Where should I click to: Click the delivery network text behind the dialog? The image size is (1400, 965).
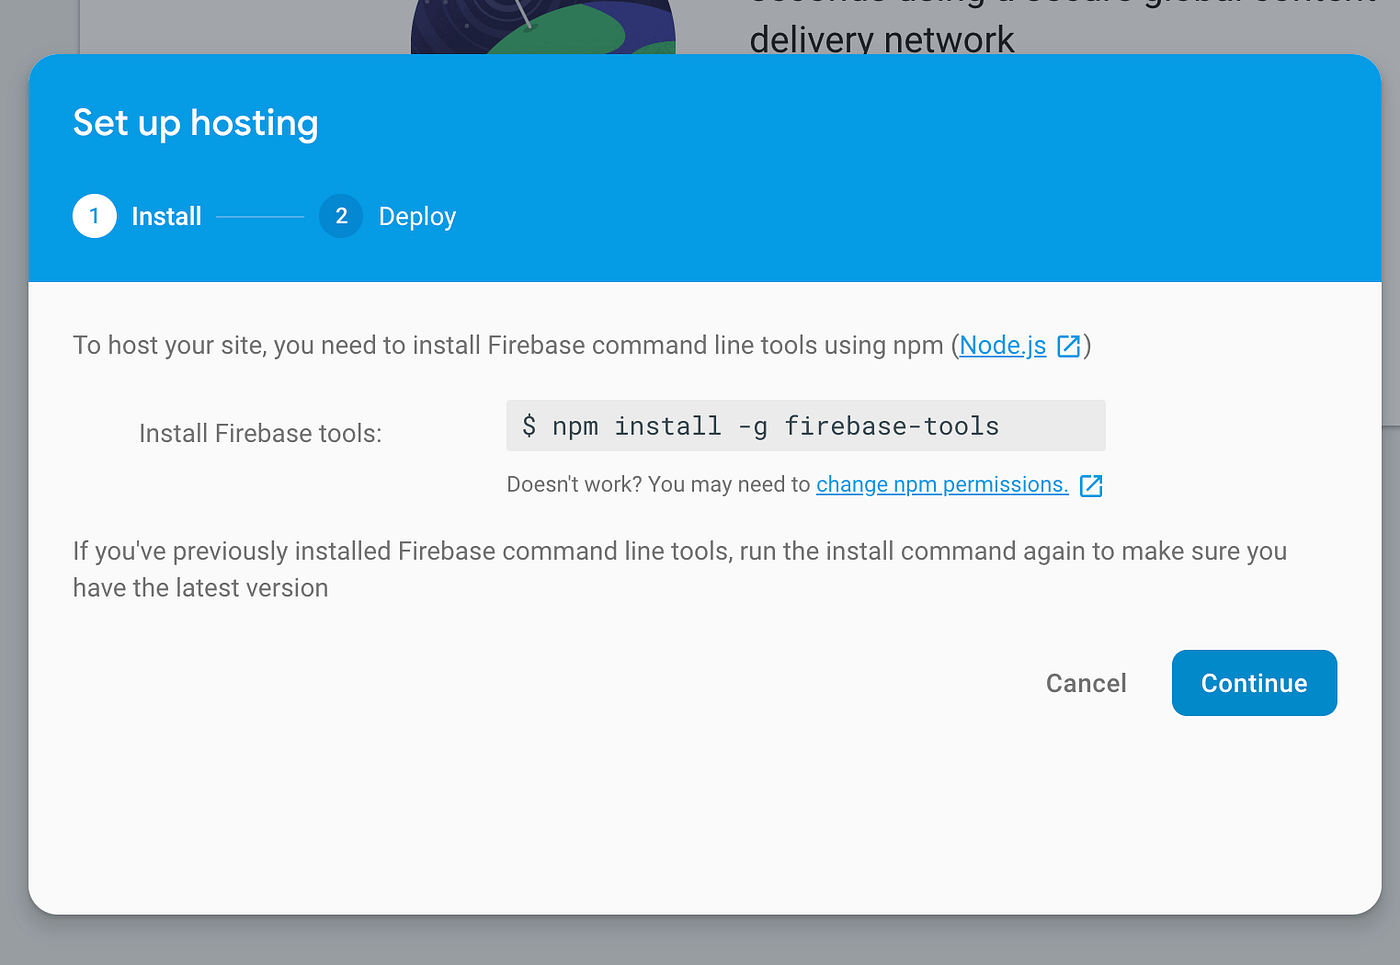(882, 40)
